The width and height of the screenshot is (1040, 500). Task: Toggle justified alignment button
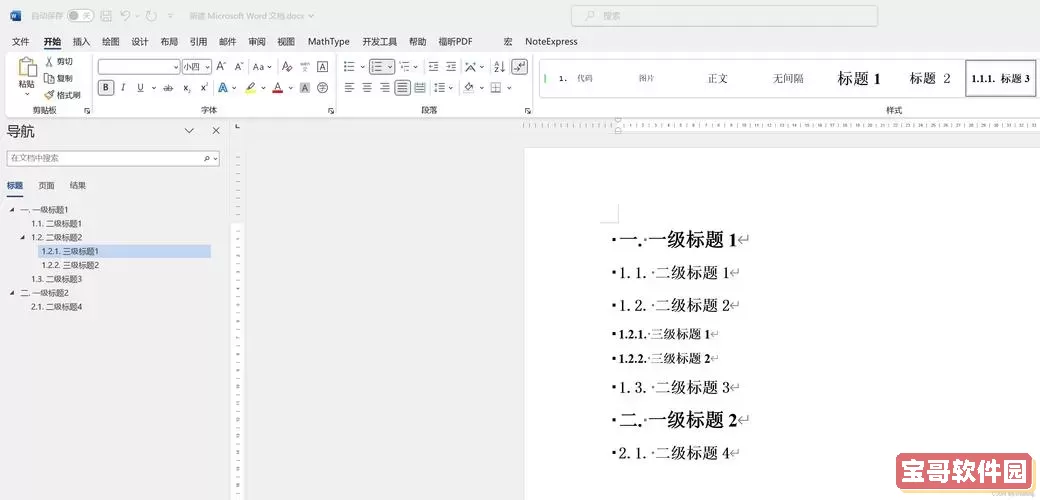click(x=402, y=88)
